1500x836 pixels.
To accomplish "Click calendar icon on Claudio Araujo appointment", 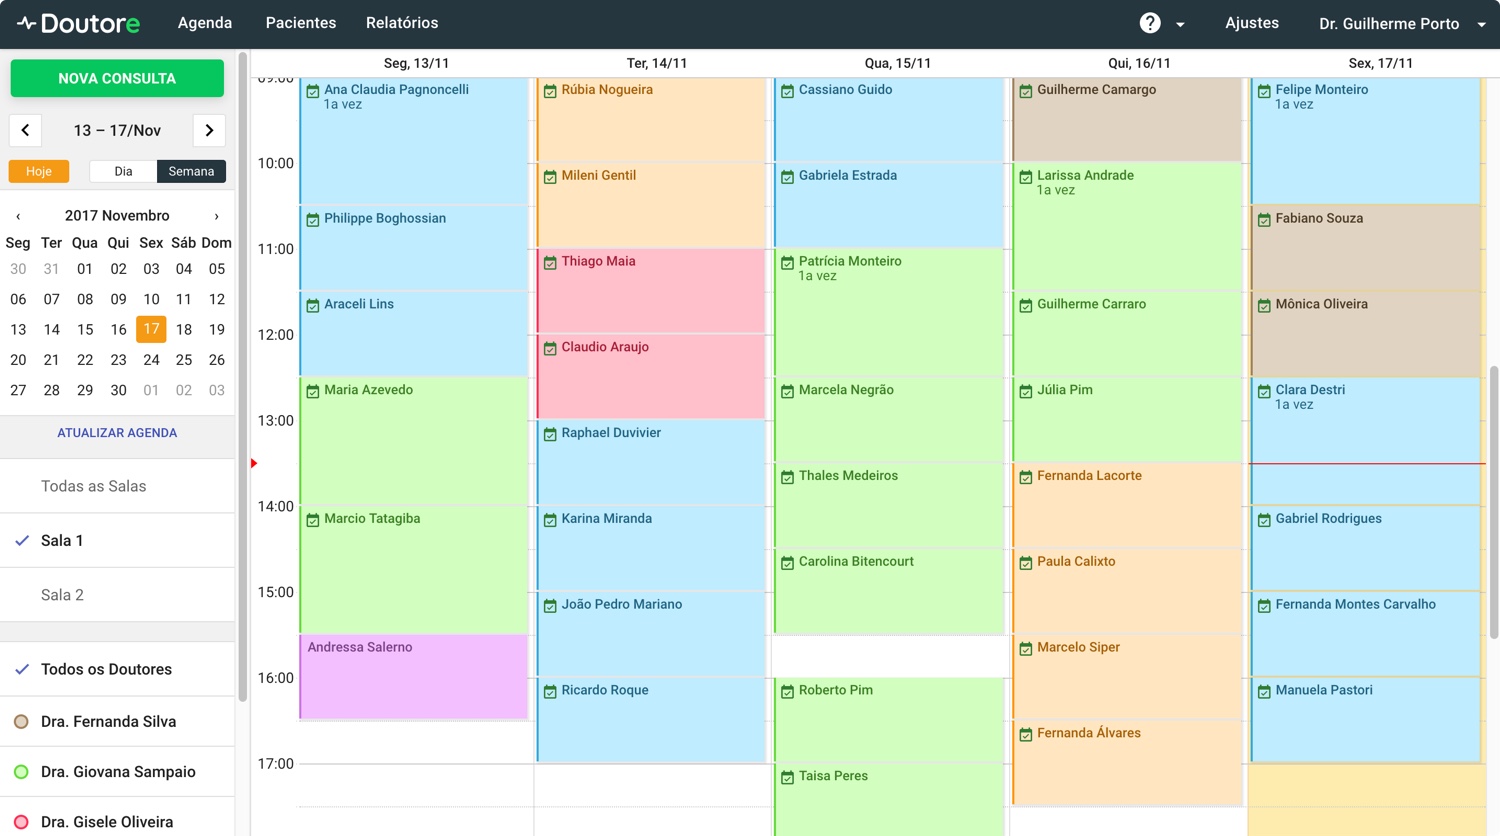I will (x=550, y=349).
